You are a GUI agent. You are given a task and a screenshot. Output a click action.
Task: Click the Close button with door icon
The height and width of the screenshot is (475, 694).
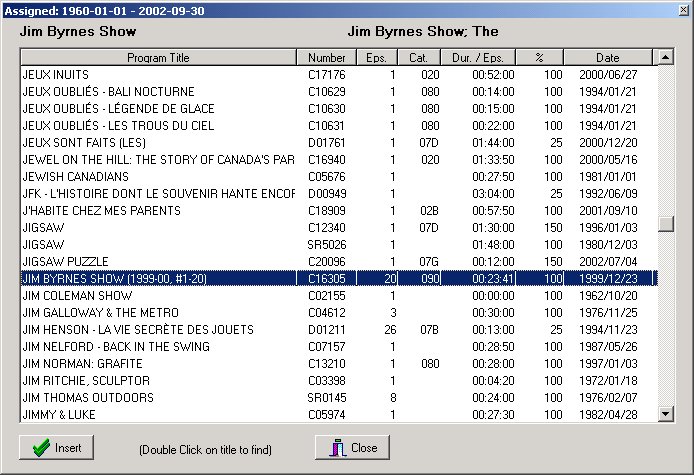(352, 447)
